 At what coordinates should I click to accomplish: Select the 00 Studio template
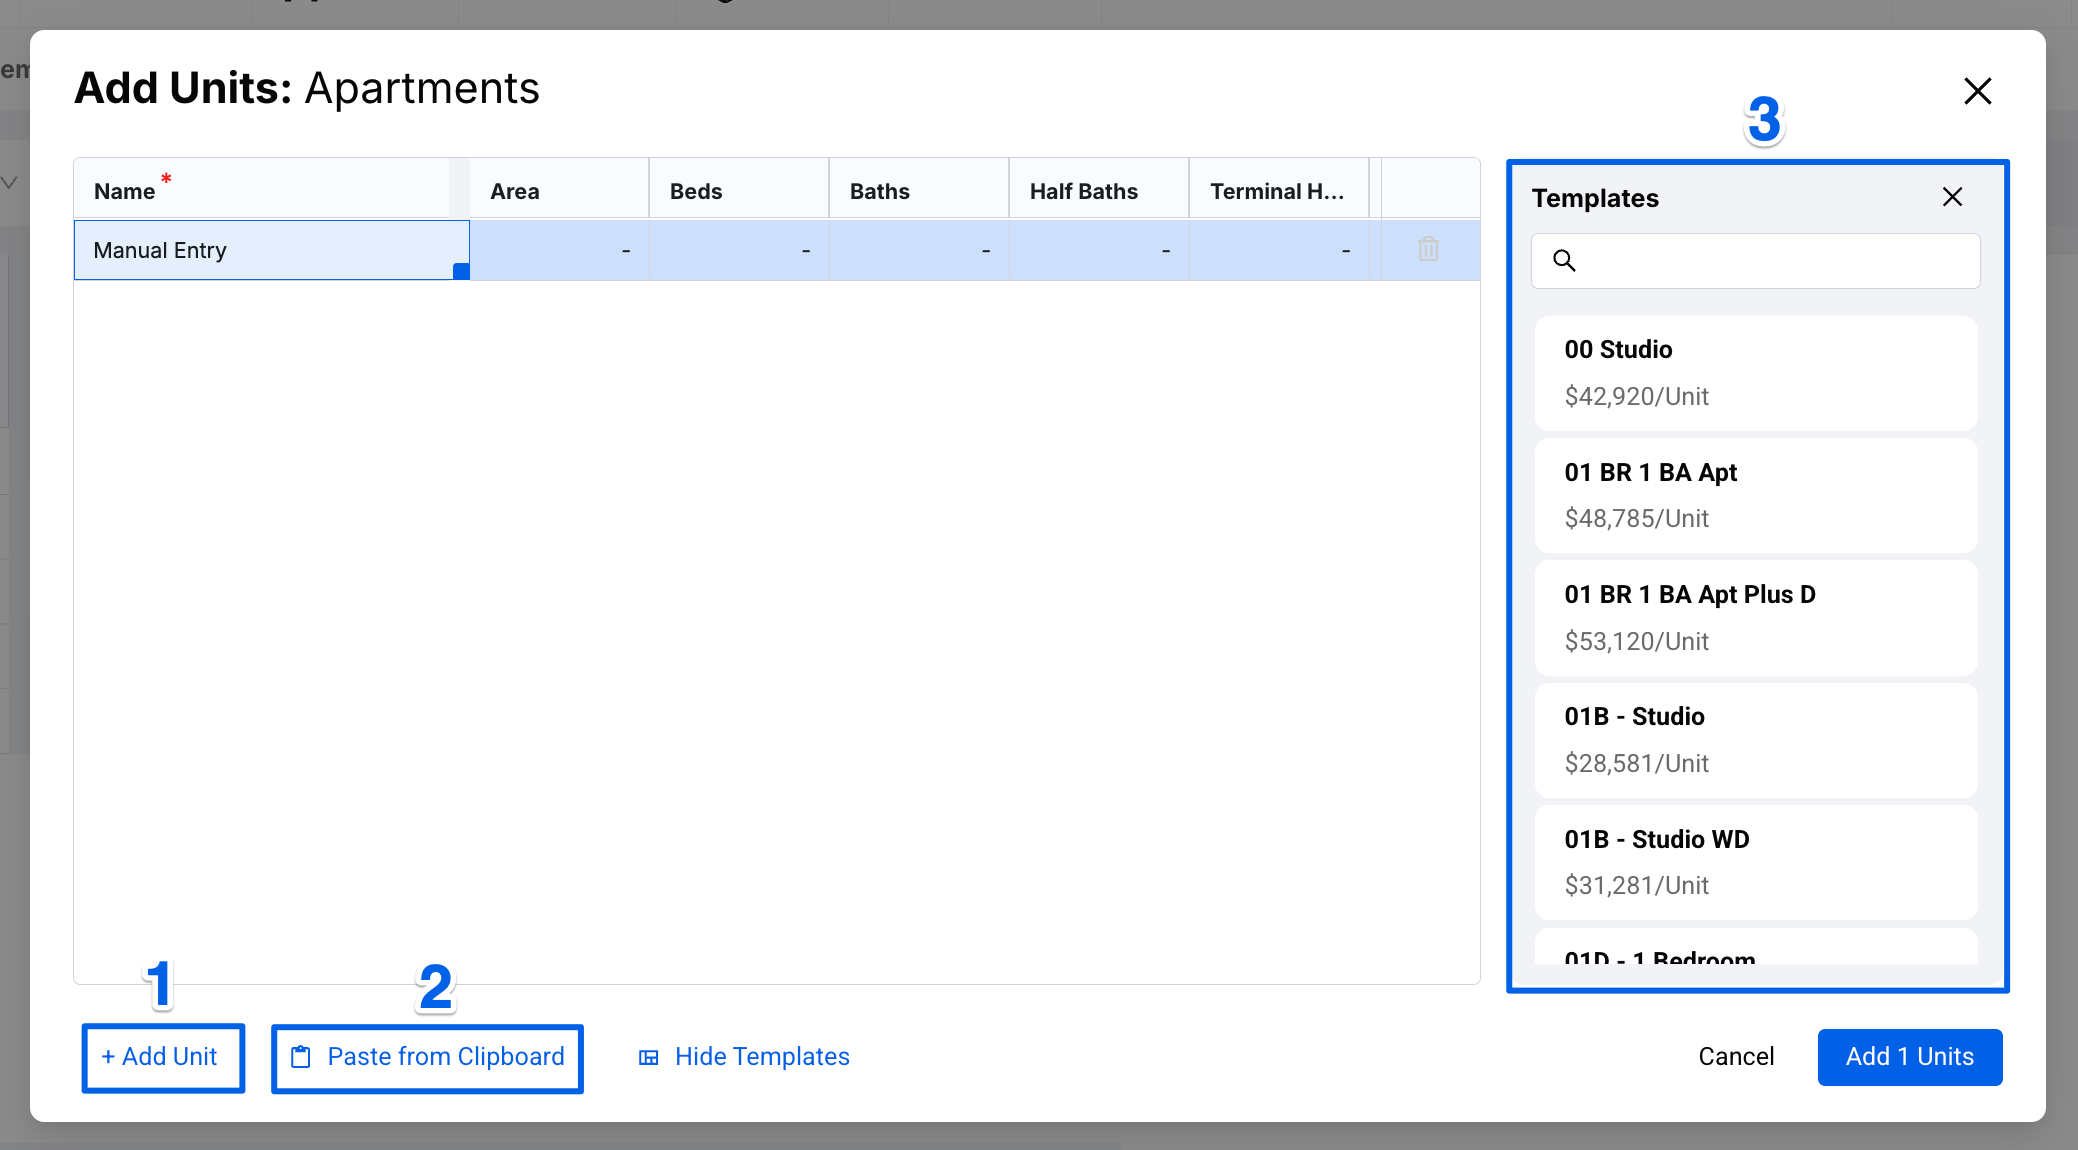(1755, 373)
